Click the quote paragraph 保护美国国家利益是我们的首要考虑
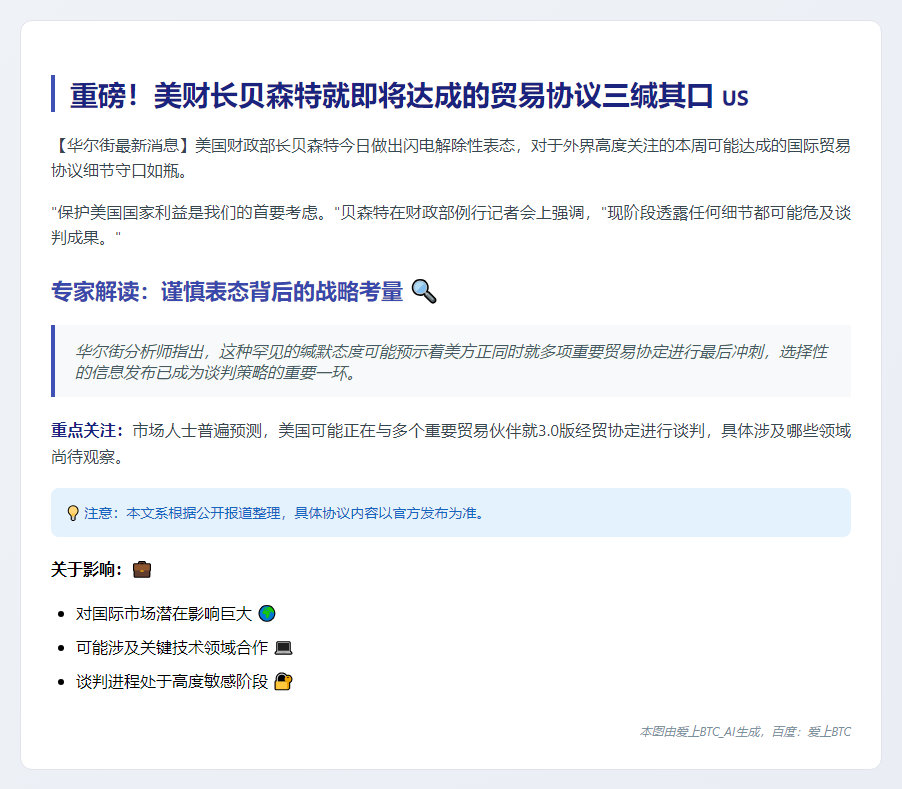Viewport: 902px width, 789px height. (451, 225)
